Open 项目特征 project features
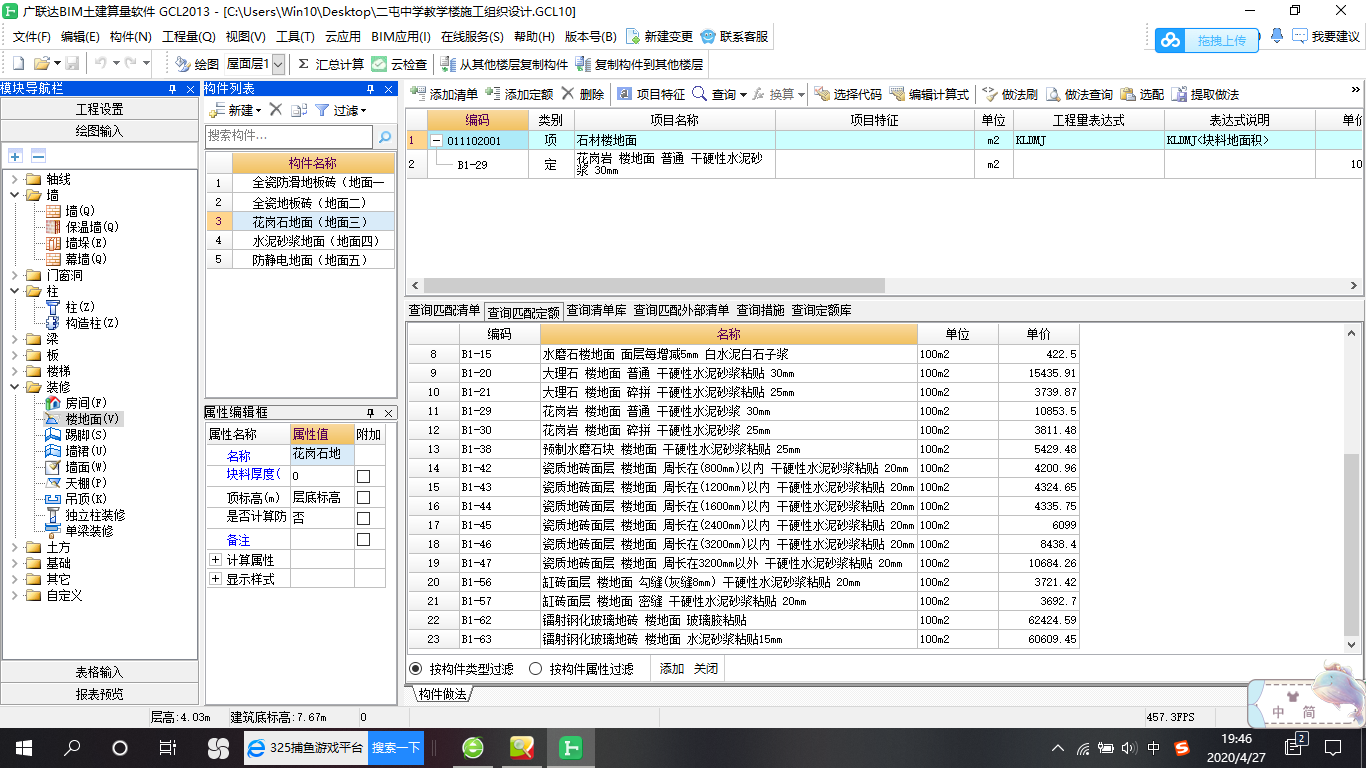The width and height of the screenshot is (1366, 768). coord(651,94)
